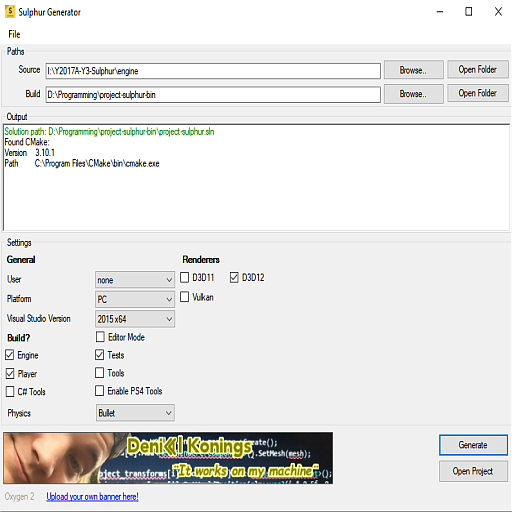
Task: Open the Visual Studio Version dropdown
Action: (135, 319)
